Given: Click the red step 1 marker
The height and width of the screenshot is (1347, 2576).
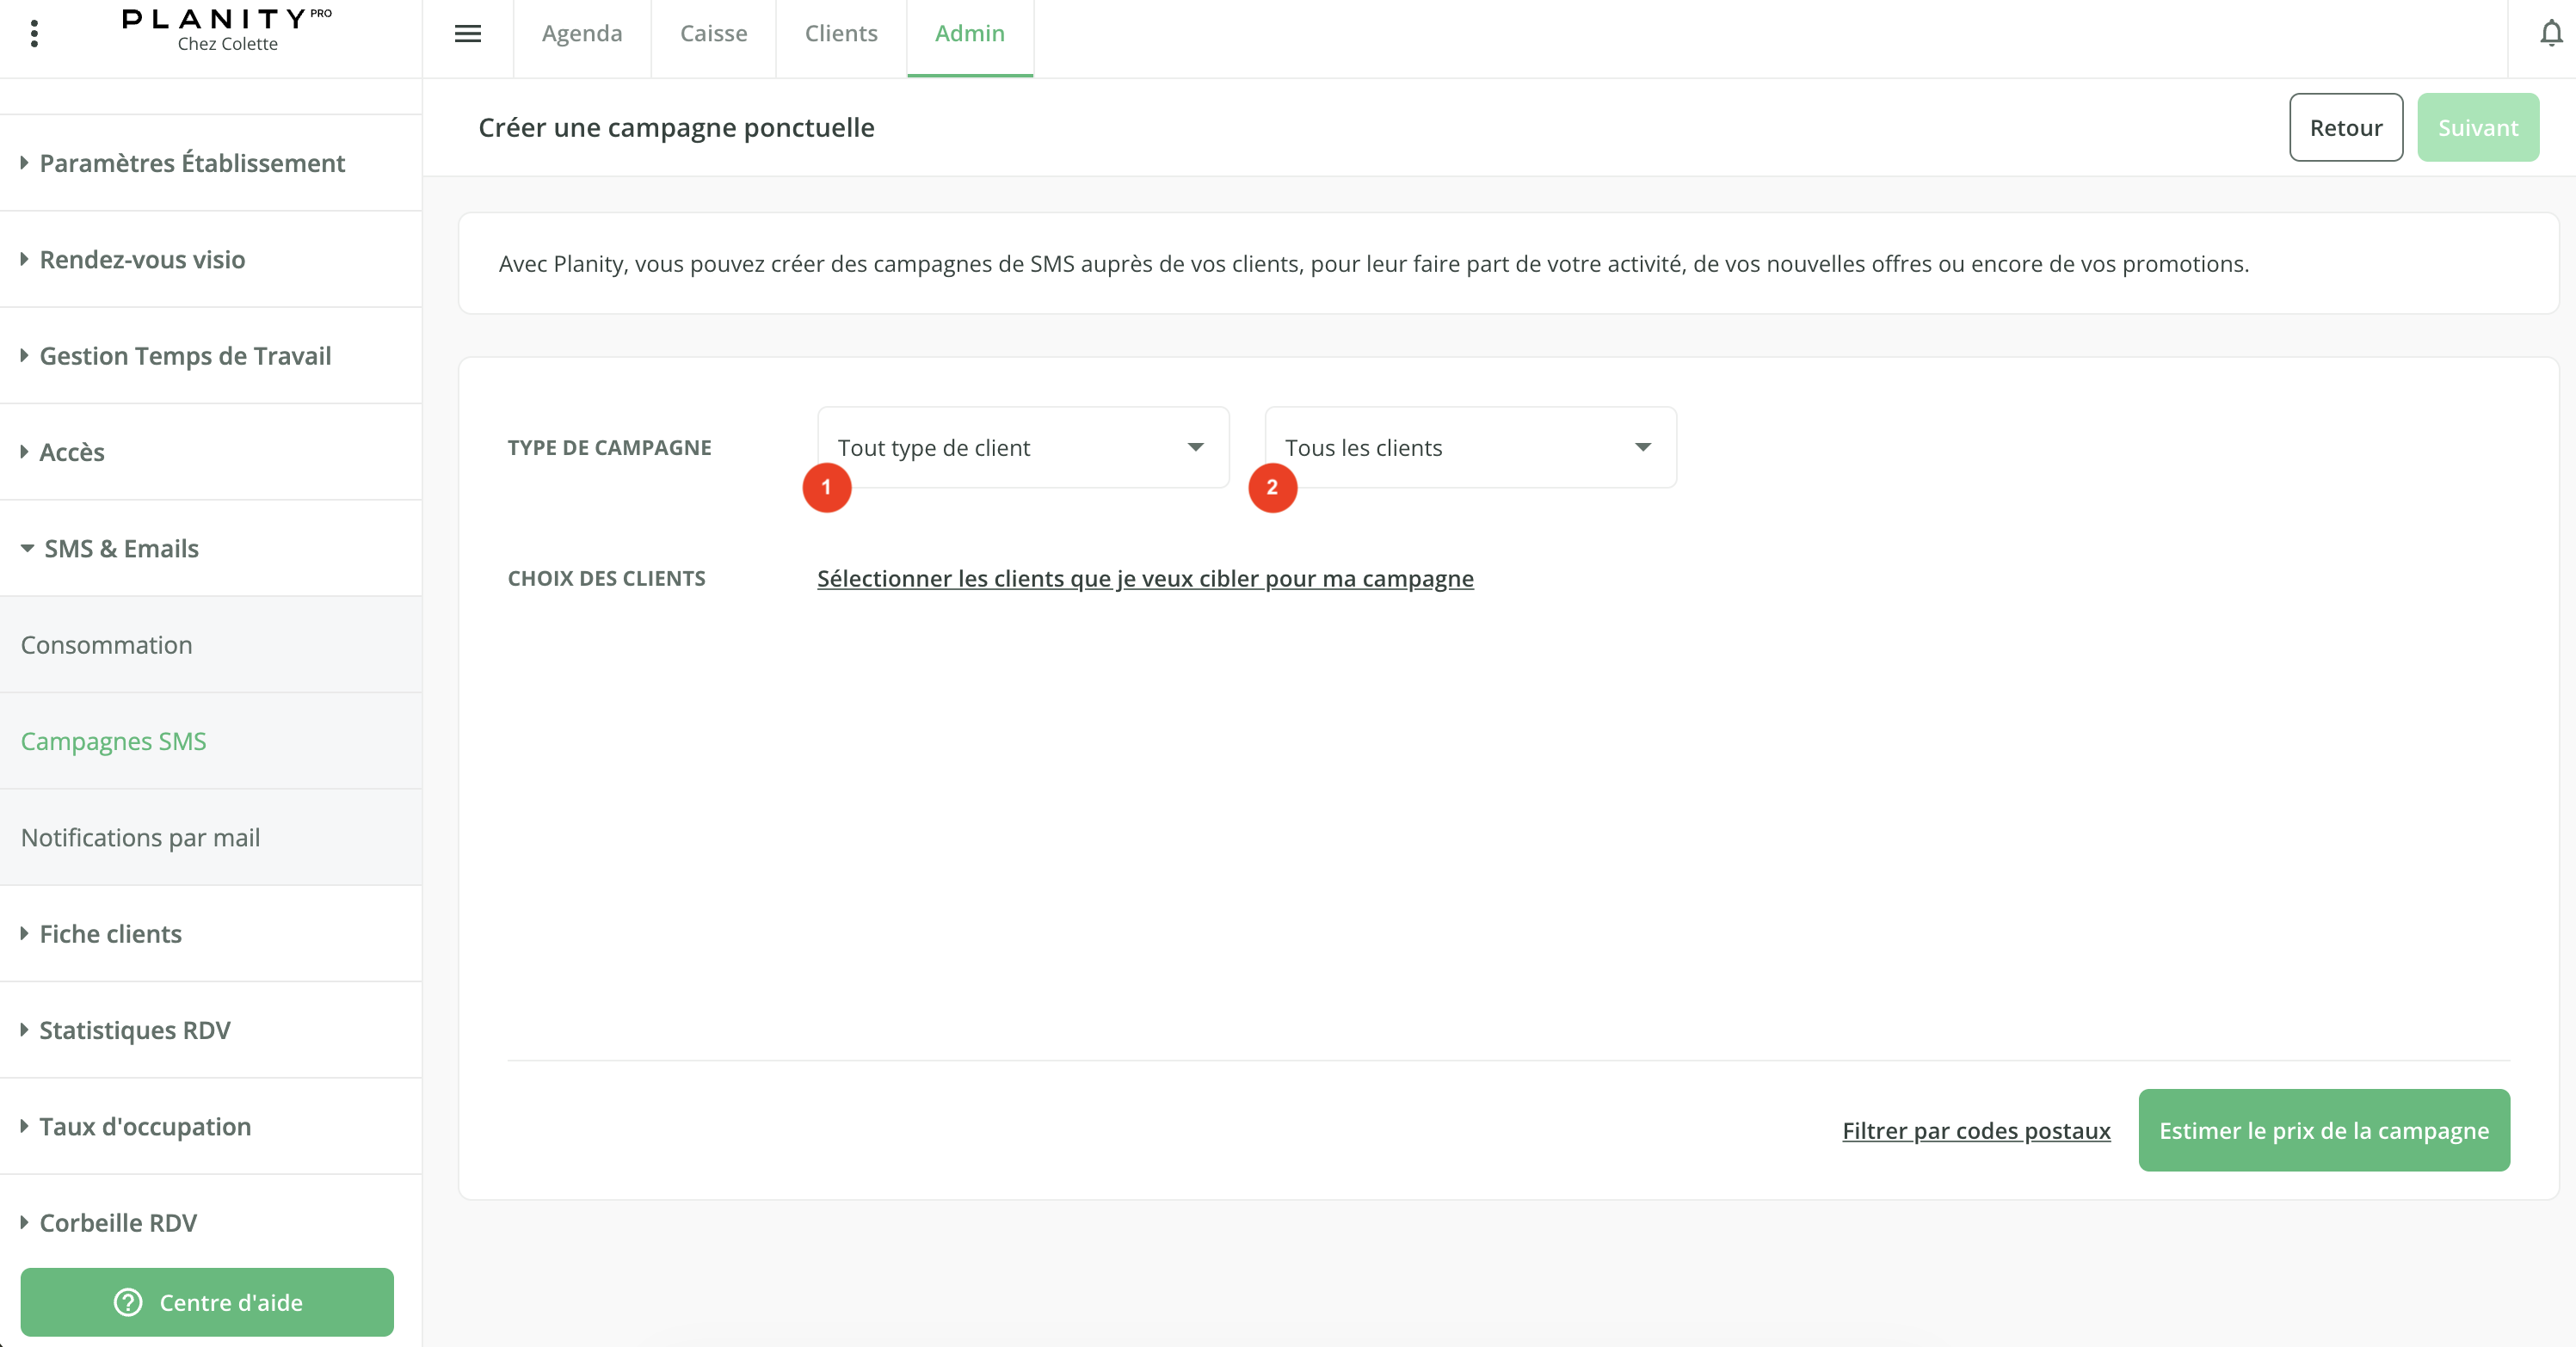Looking at the screenshot, I should (826, 487).
